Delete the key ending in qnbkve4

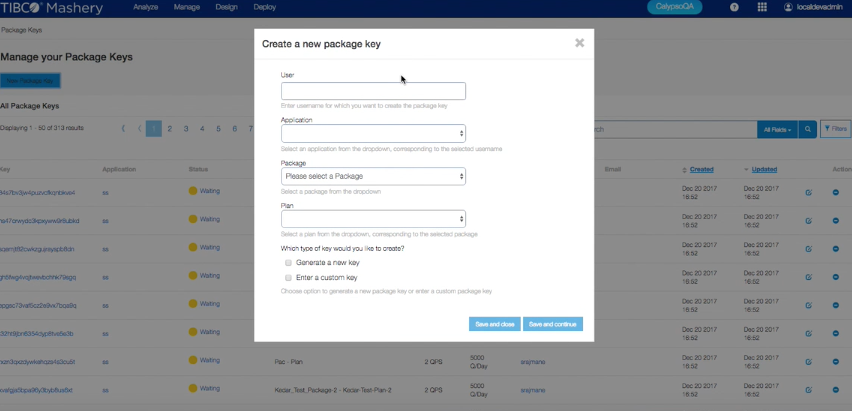836,192
